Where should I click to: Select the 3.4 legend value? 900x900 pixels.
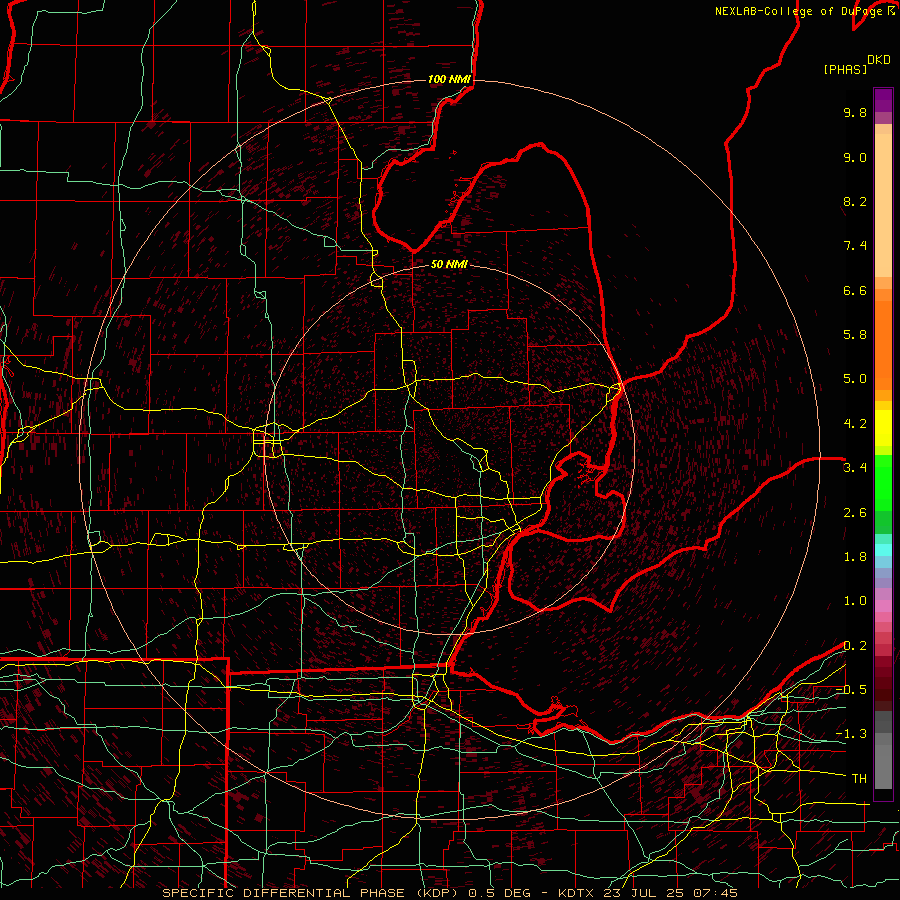tap(855, 468)
